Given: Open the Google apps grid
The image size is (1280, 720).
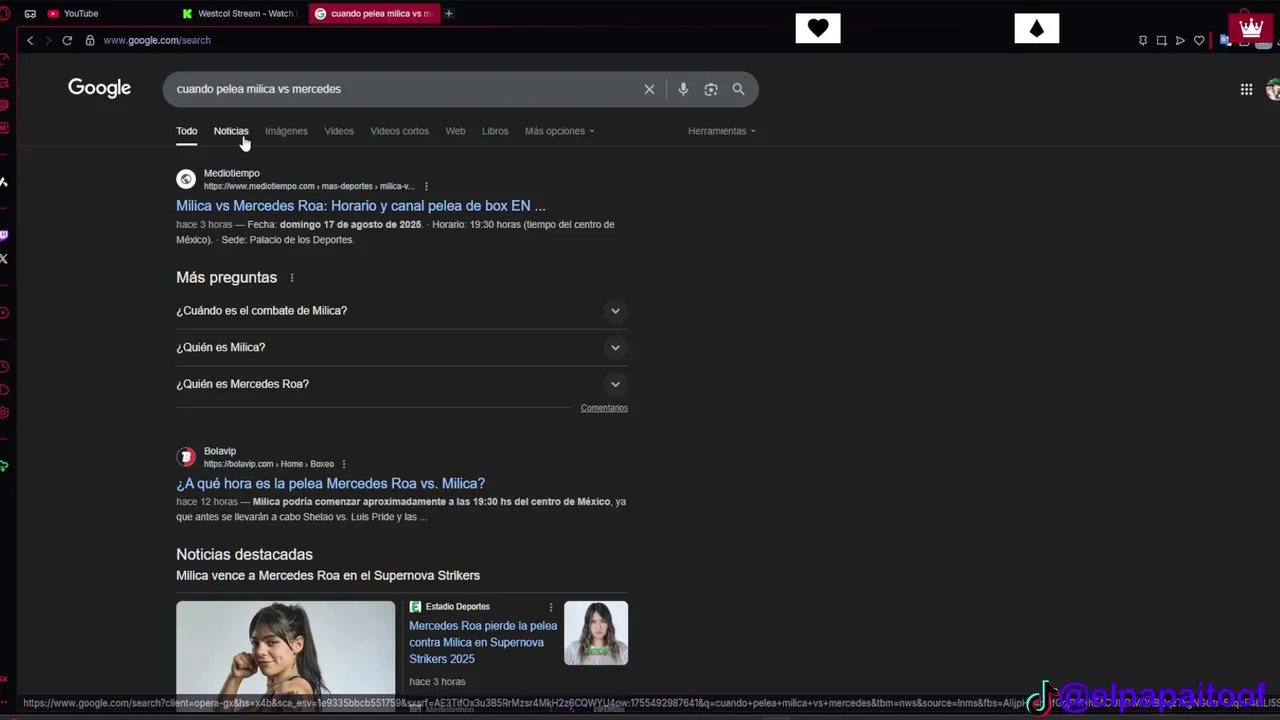Looking at the screenshot, I should pos(1246,89).
